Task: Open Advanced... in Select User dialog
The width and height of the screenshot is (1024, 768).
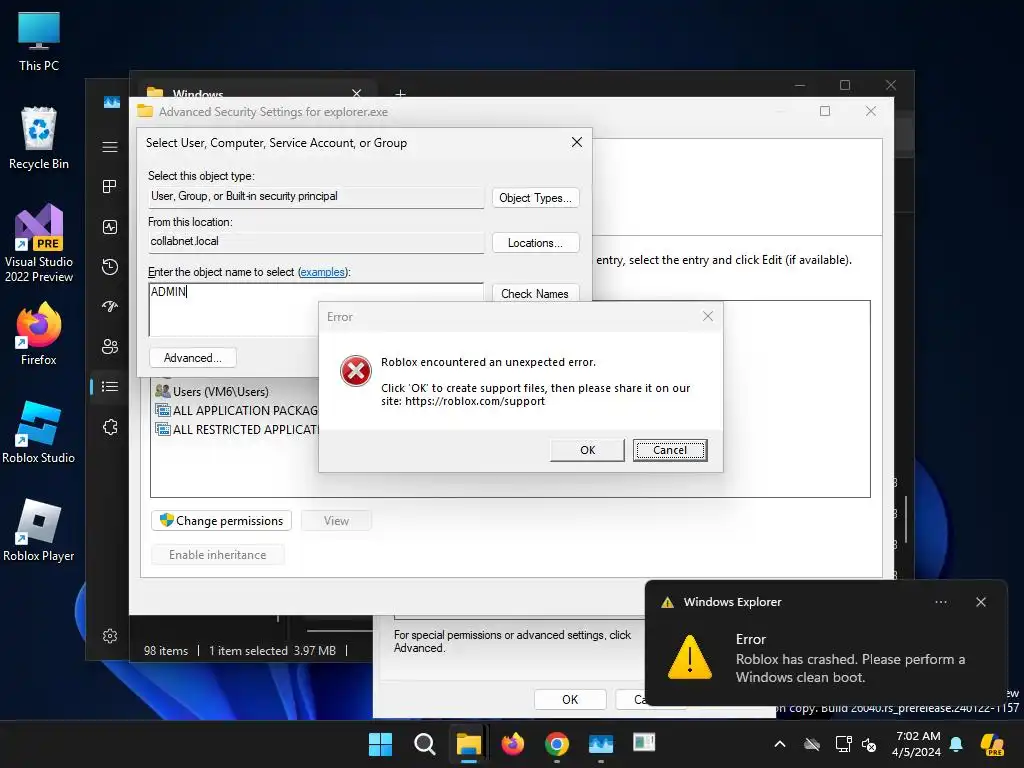Action: 193,358
